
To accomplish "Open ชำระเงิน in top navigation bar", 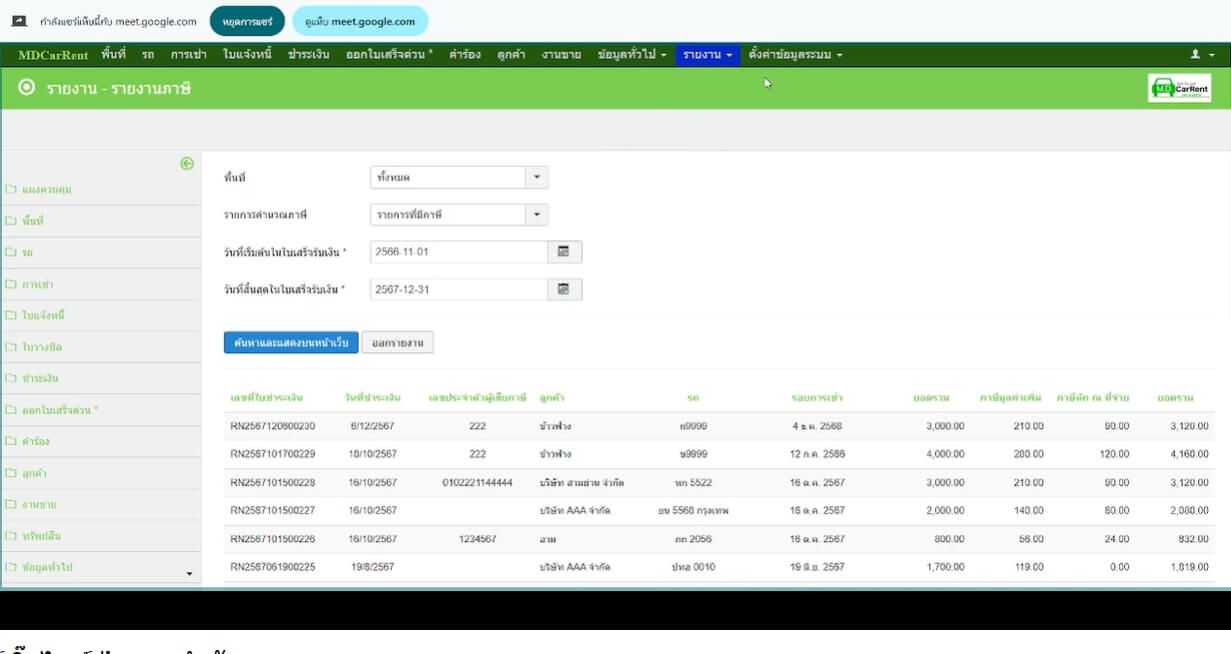I will coord(309,55).
